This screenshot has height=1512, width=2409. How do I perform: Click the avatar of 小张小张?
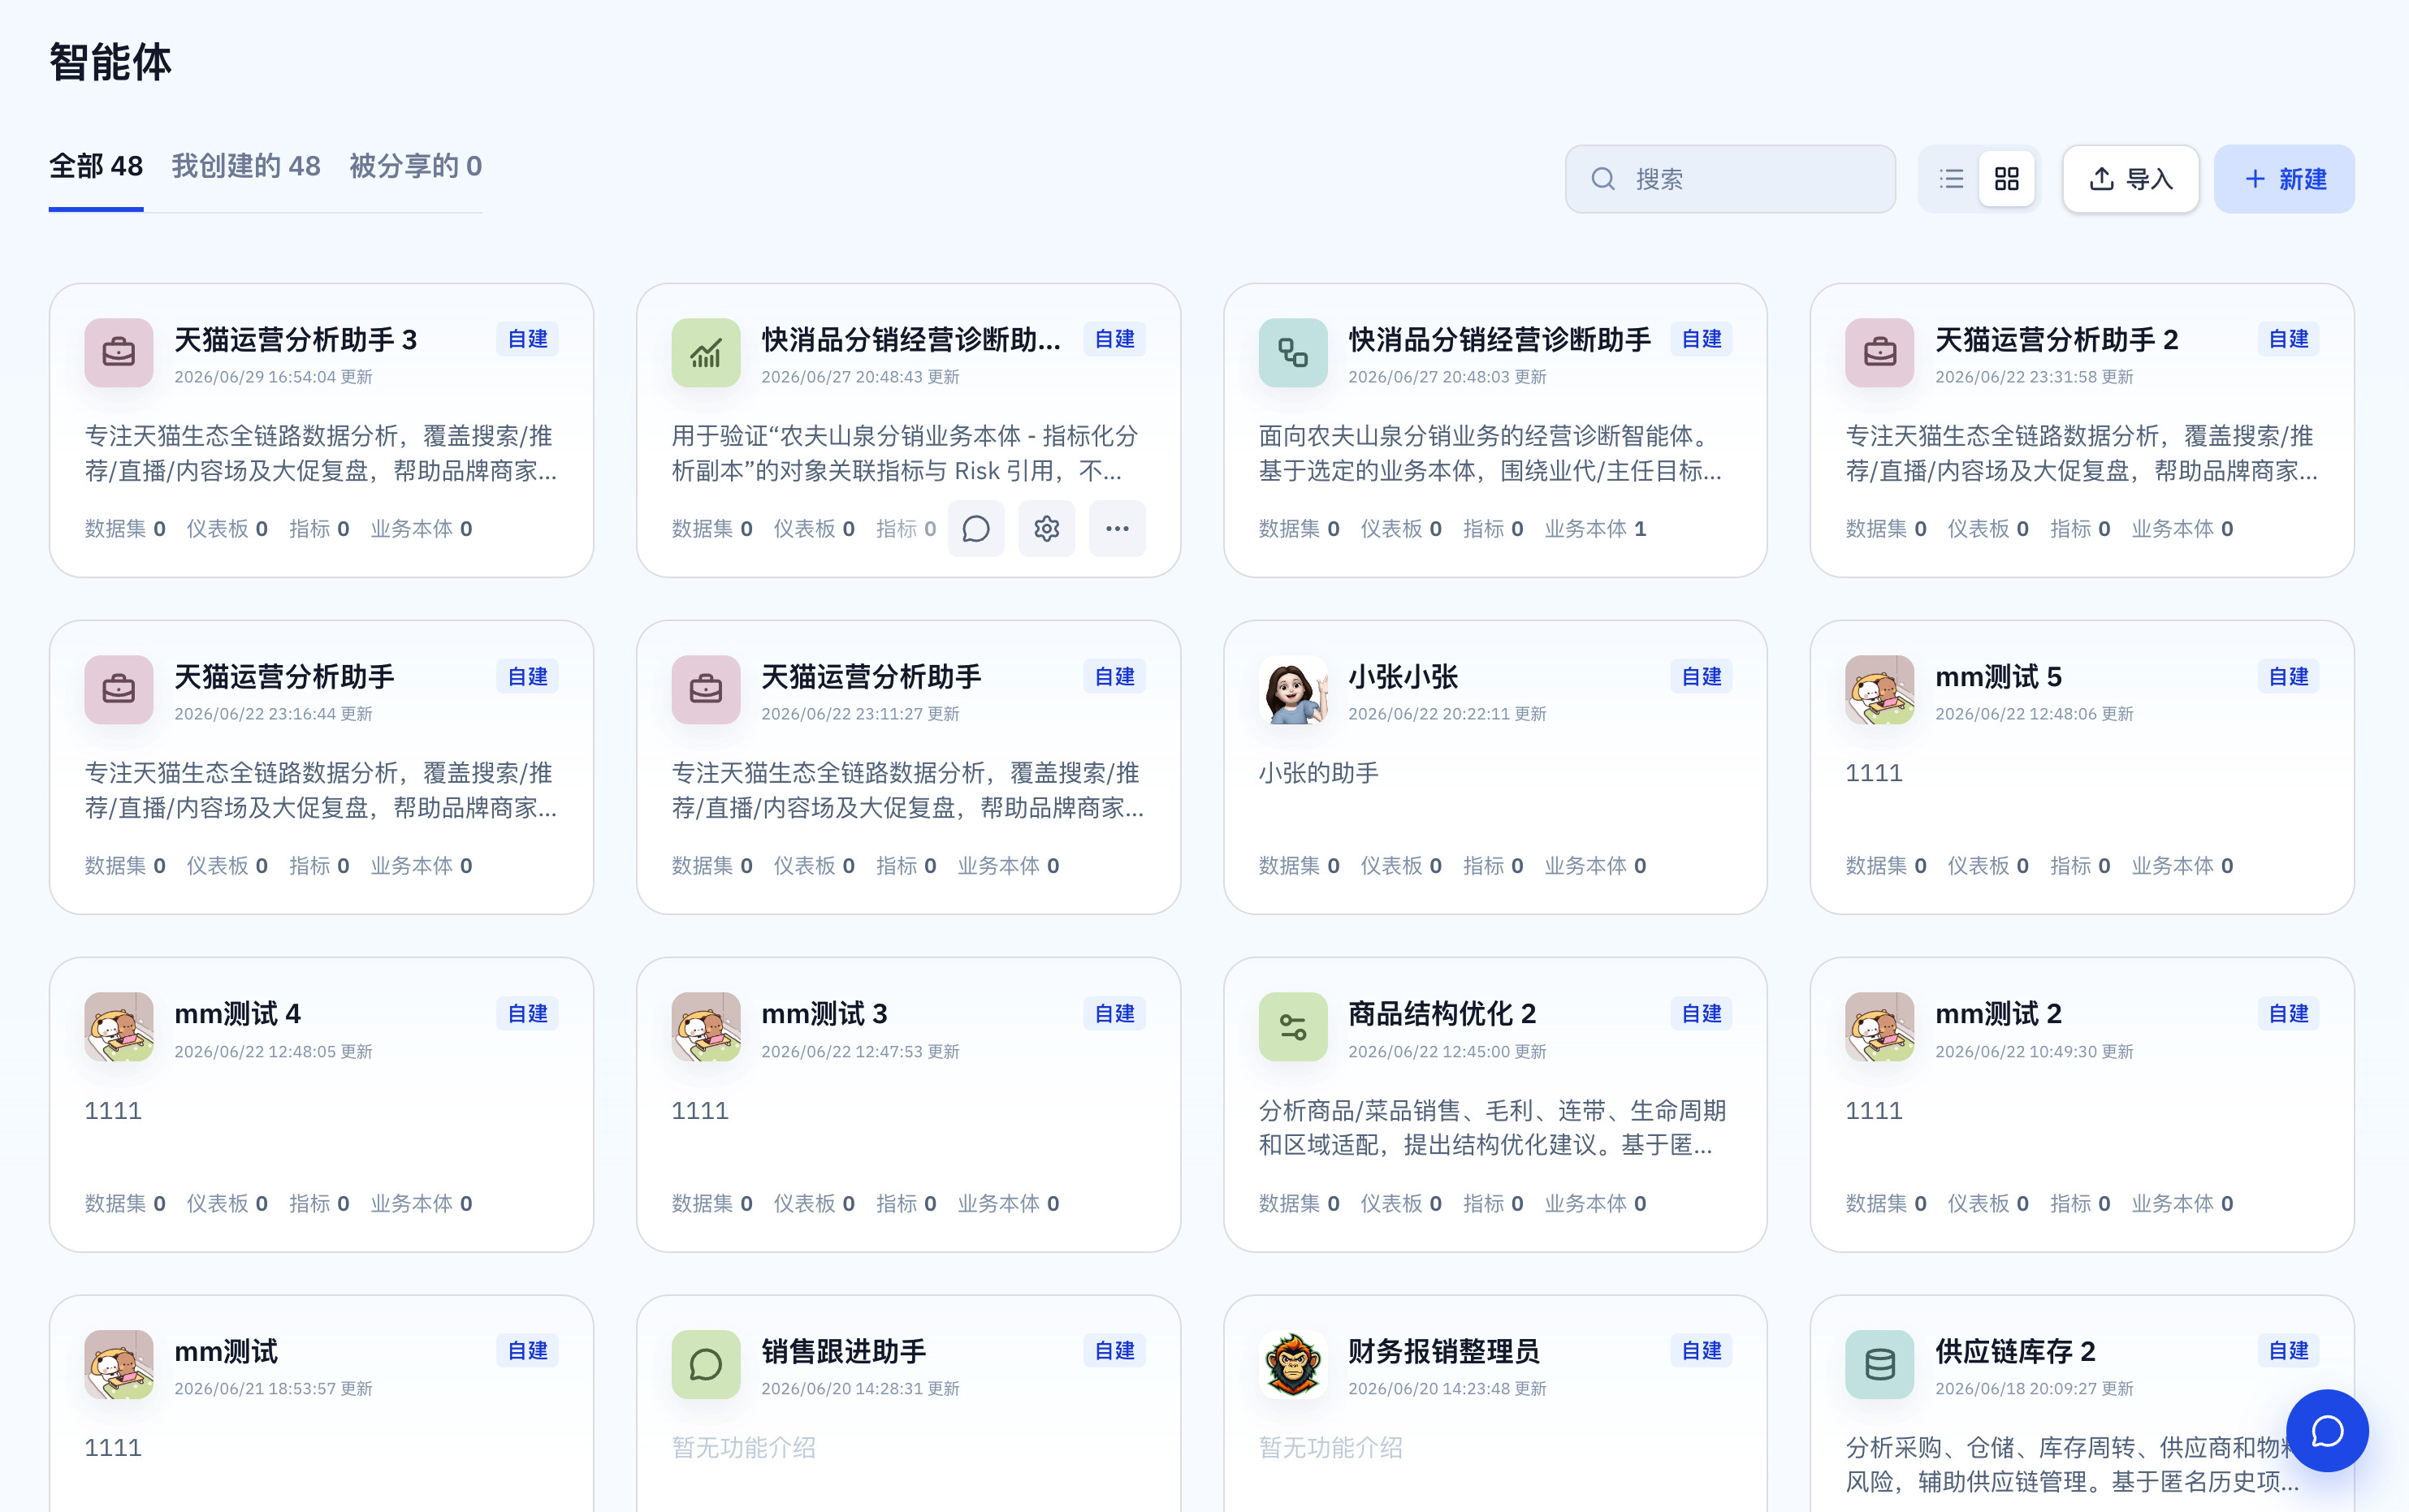click(x=1293, y=690)
